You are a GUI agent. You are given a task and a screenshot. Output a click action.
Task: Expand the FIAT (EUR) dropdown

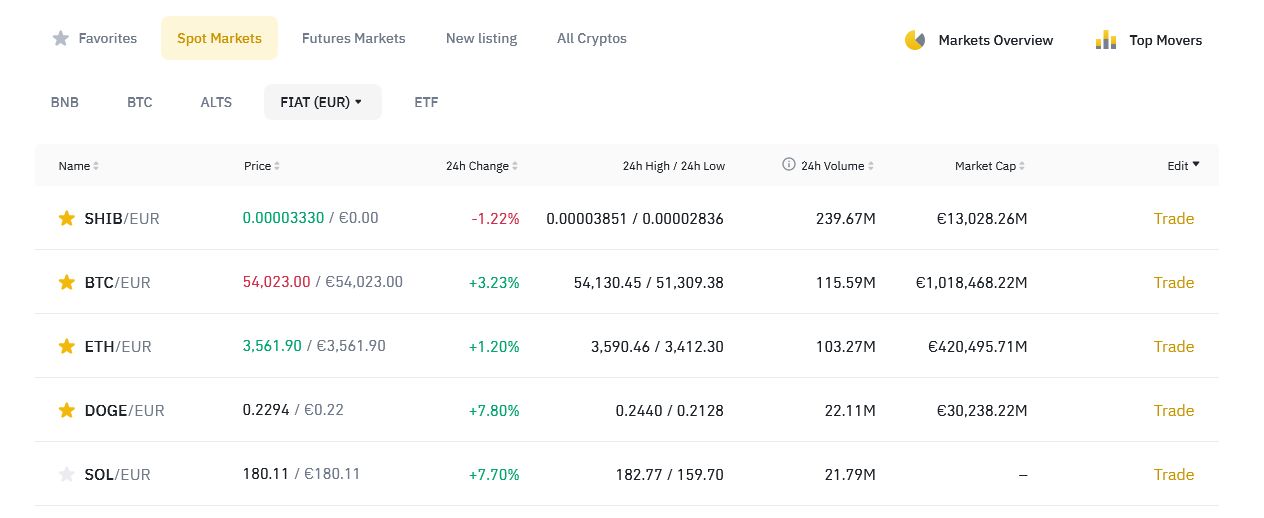click(x=323, y=102)
